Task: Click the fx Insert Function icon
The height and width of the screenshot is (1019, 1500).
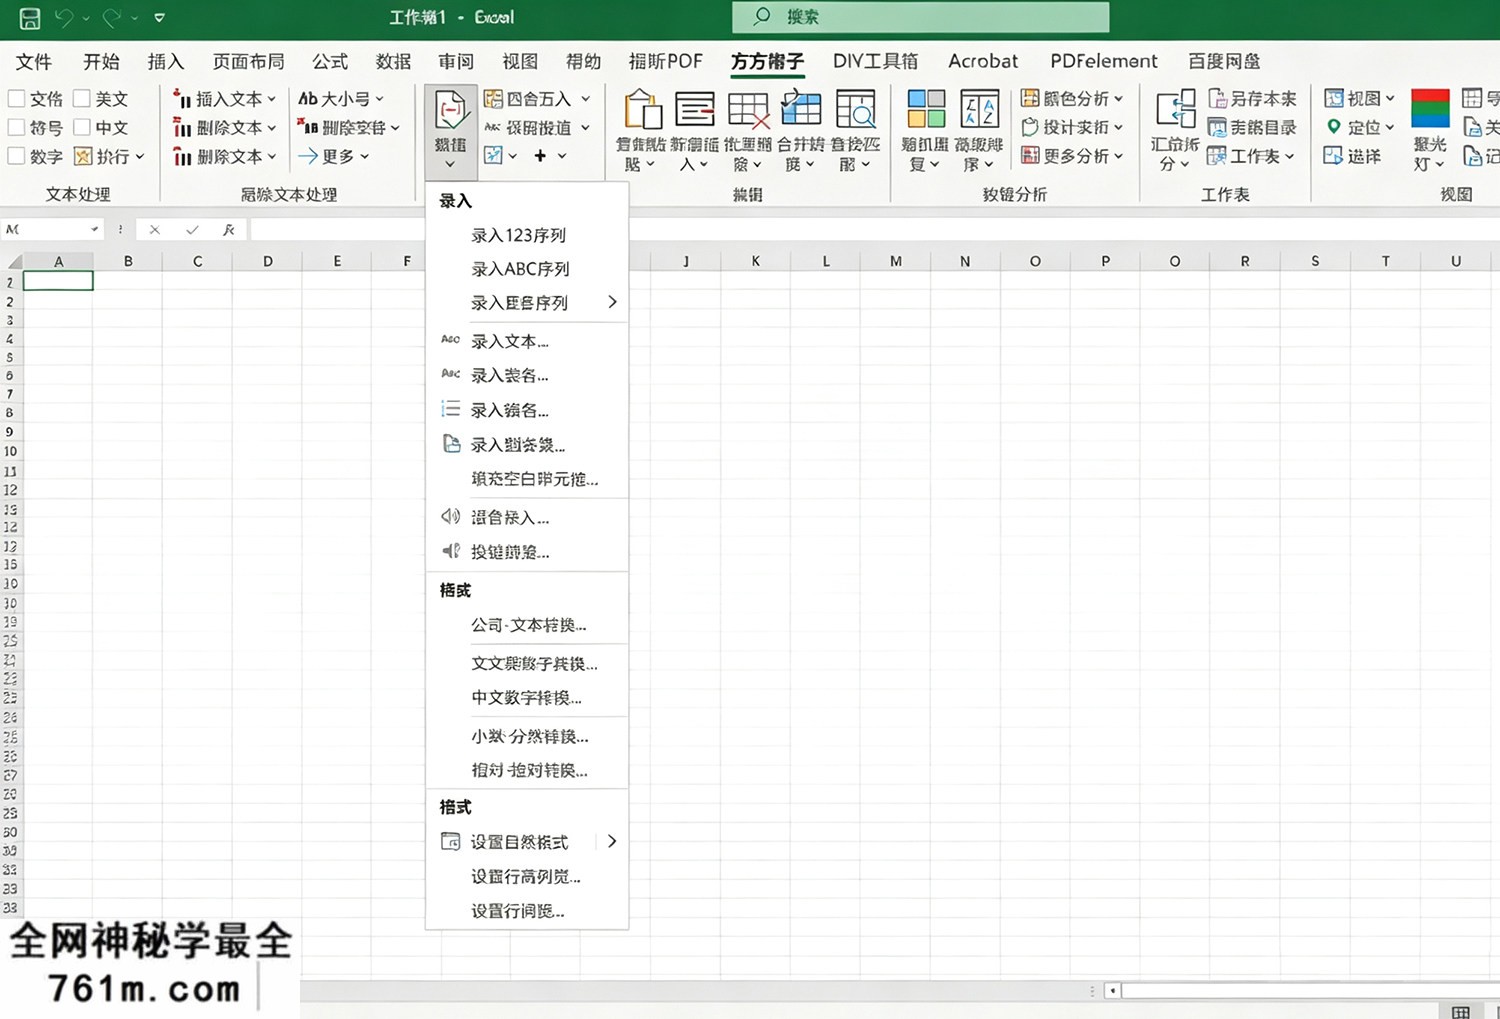Action: point(229,229)
